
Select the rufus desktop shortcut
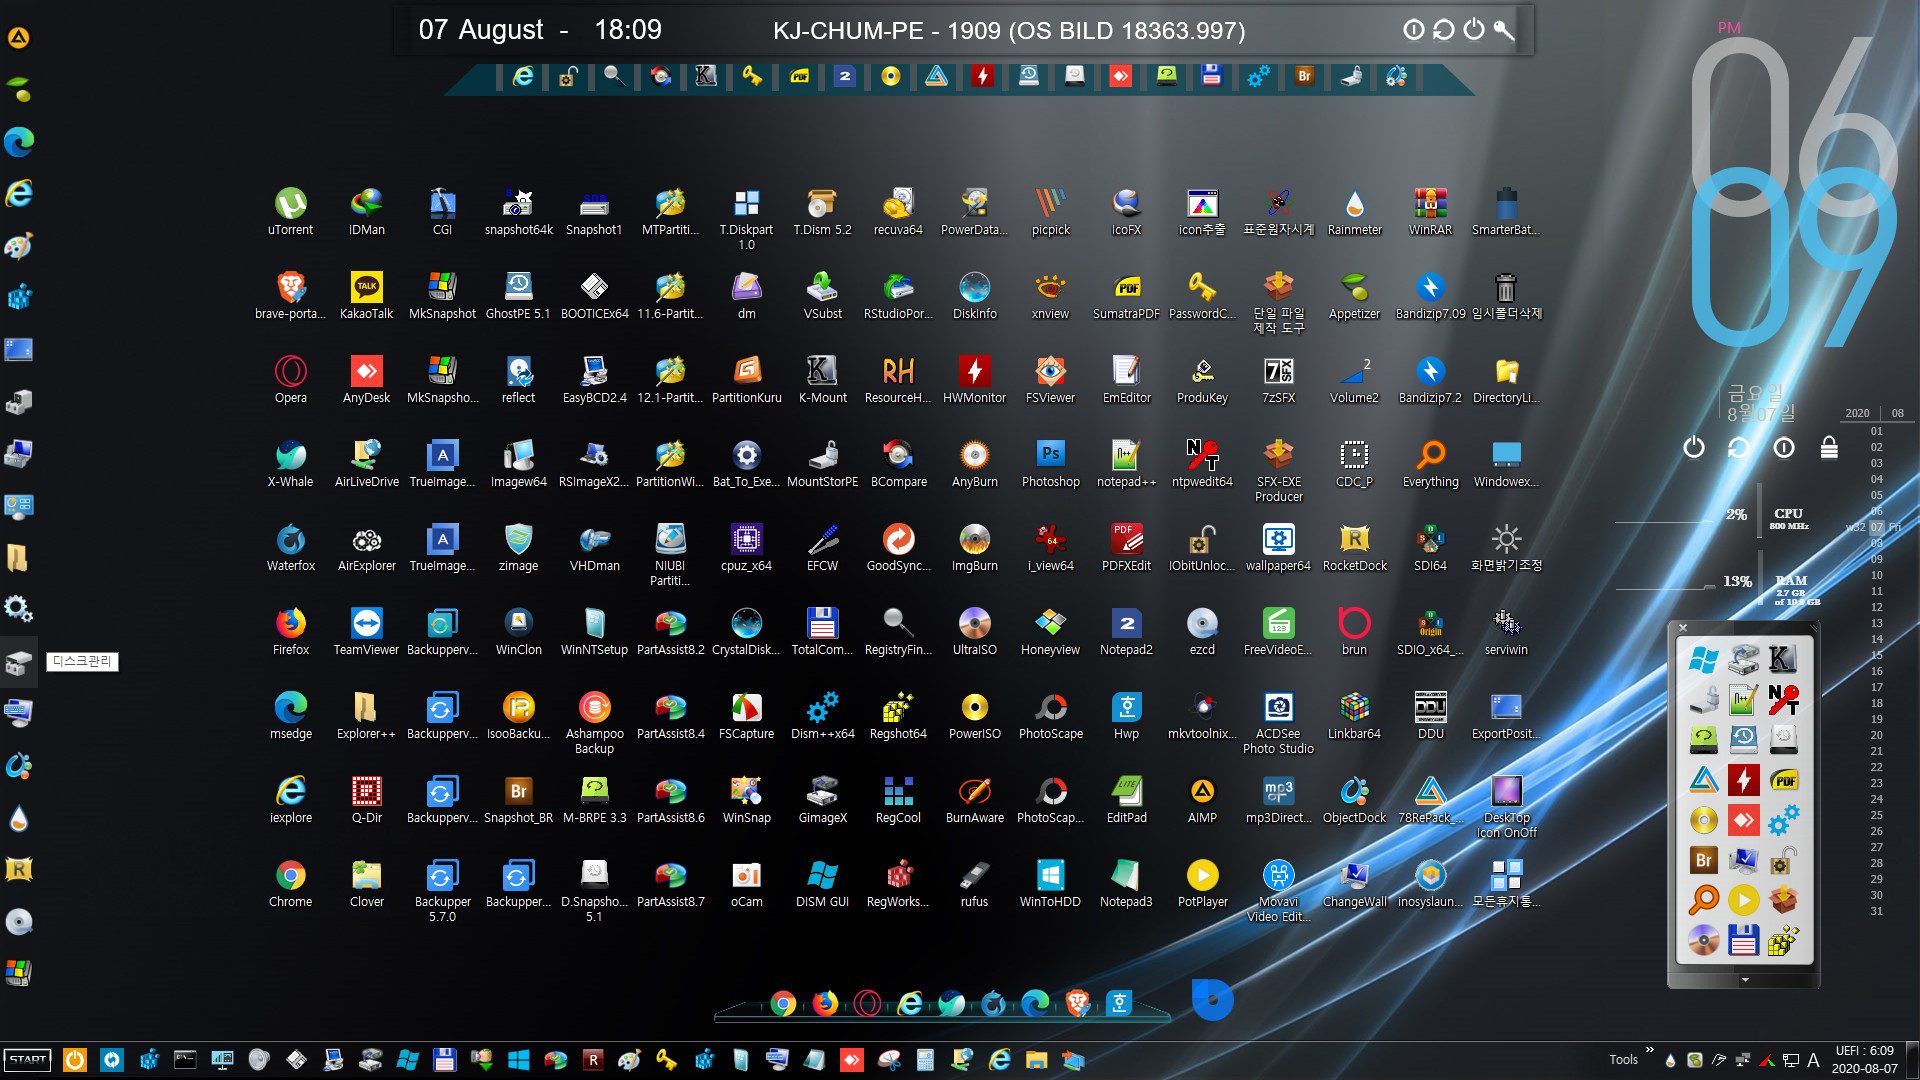tap(974, 883)
